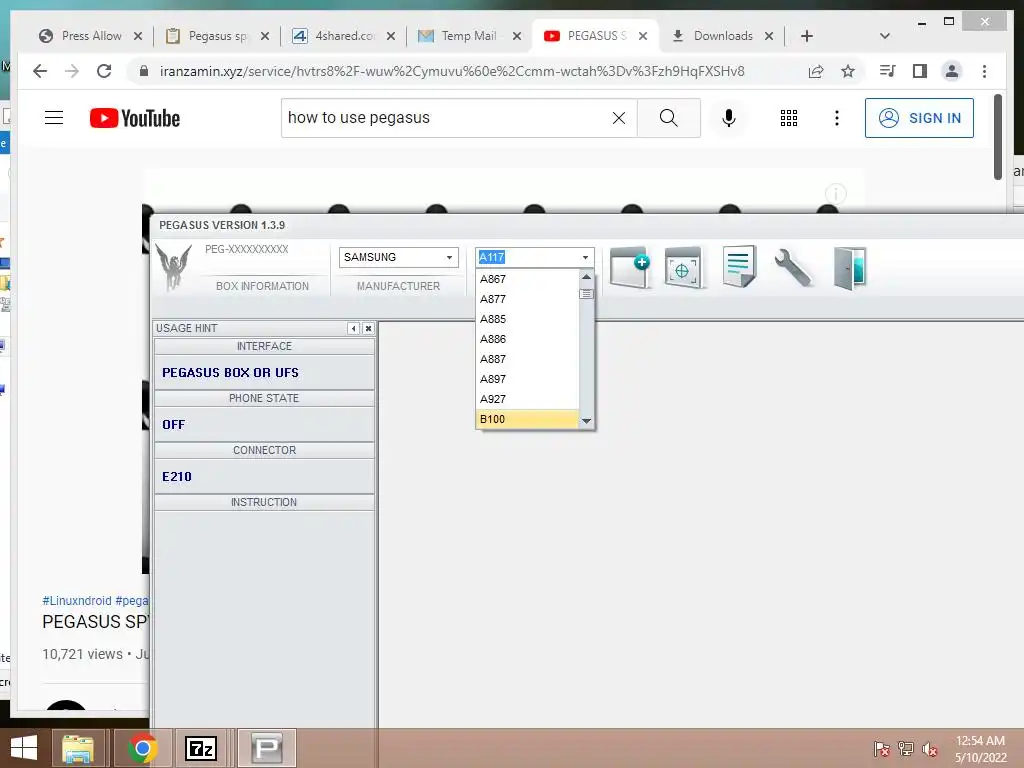Open the Chrome three-dot menu
The width and height of the screenshot is (1024, 768).
[x=984, y=71]
